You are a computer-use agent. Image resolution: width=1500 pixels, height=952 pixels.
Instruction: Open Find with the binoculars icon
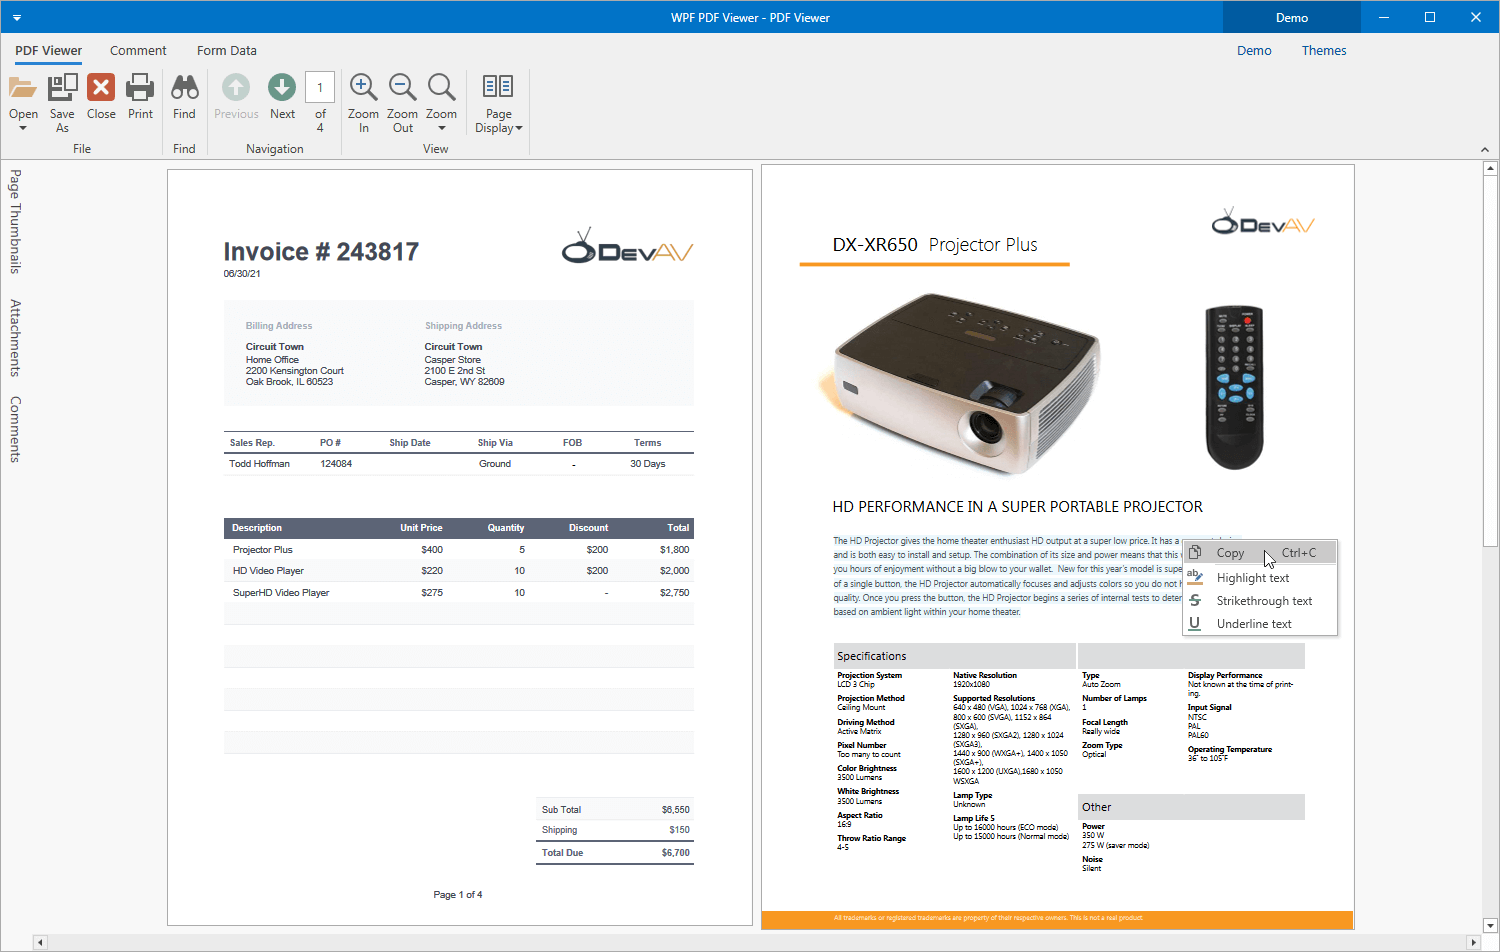coord(184,89)
